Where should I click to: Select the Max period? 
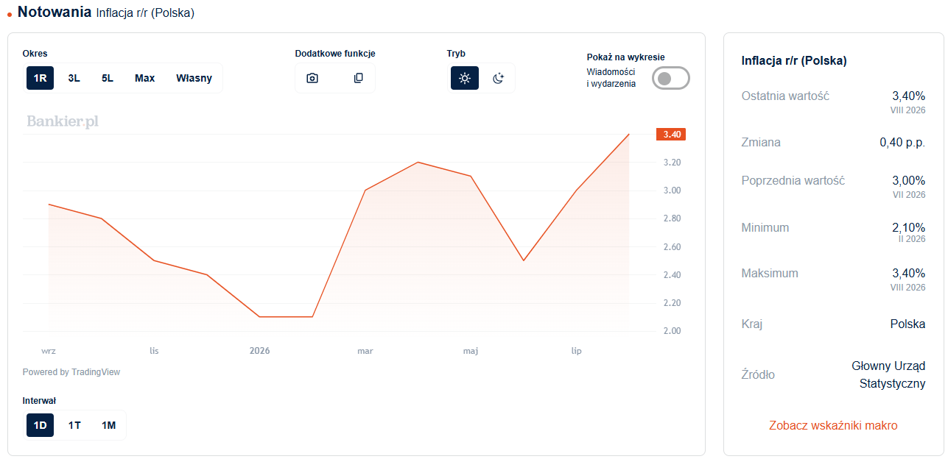coord(144,78)
